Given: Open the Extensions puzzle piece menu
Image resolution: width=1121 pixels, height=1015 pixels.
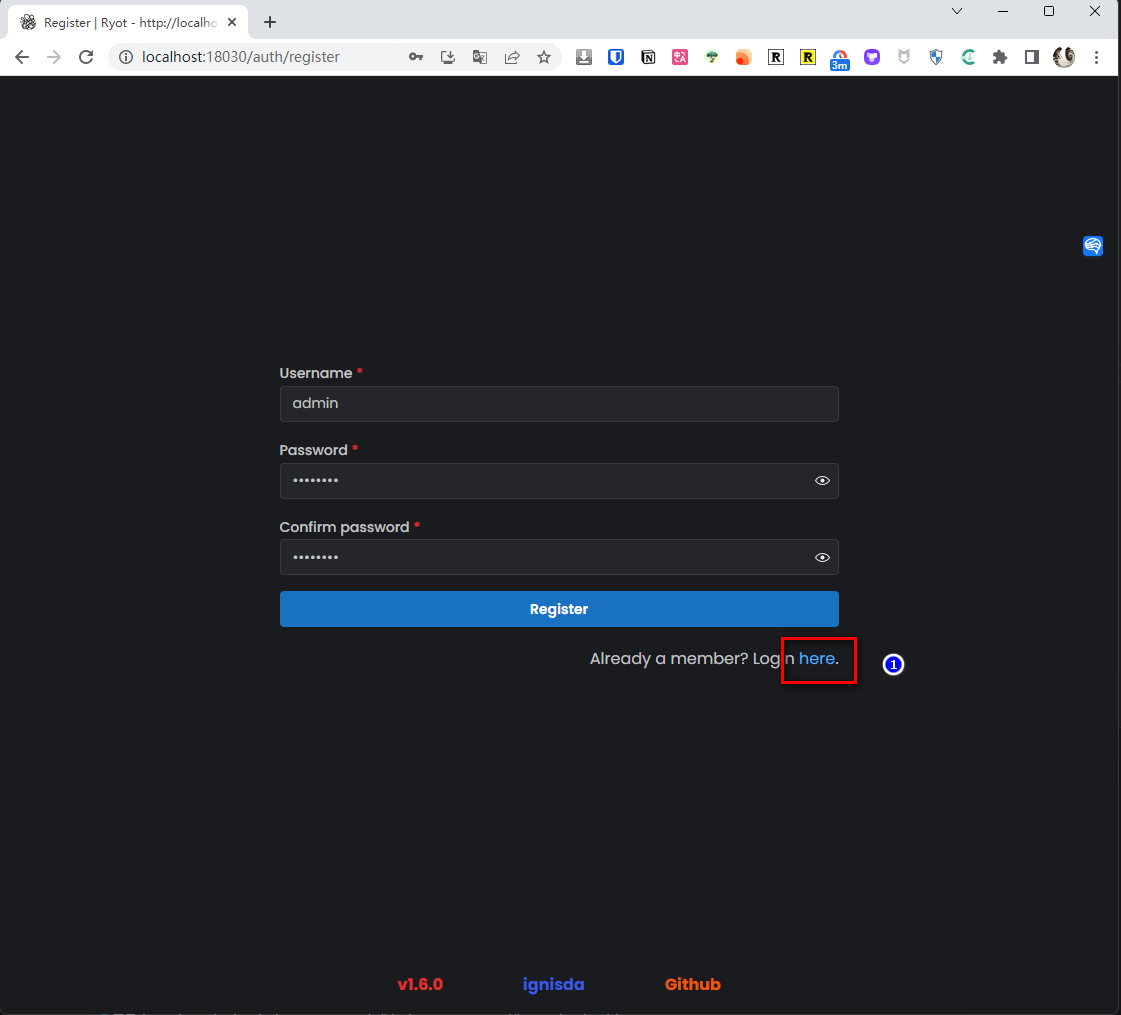Looking at the screenshot, I should pos(999,58).
